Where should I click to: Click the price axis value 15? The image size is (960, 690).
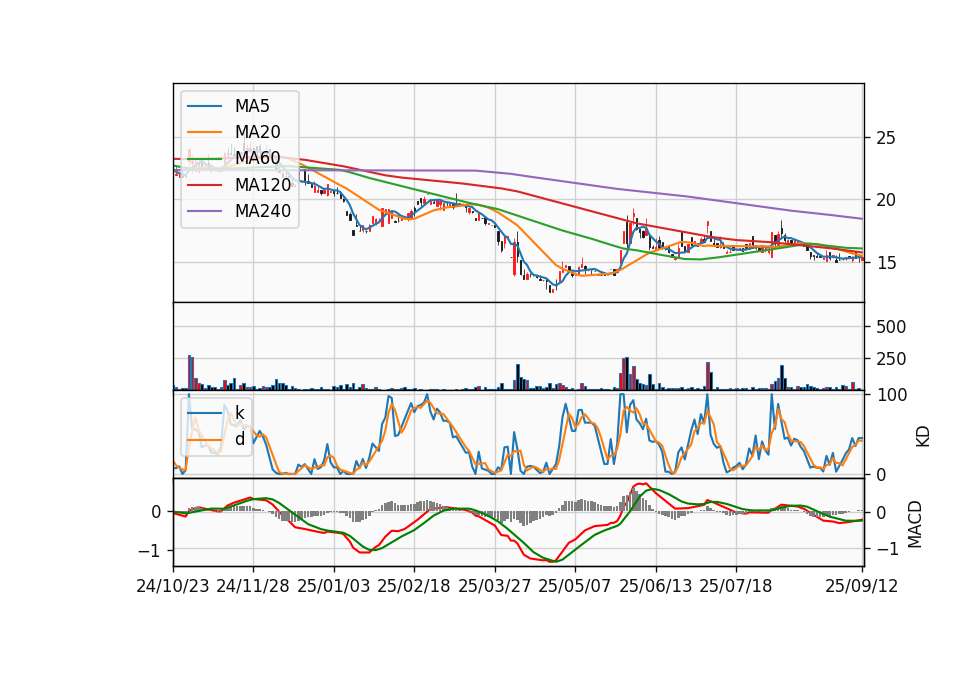coord(886,263)
